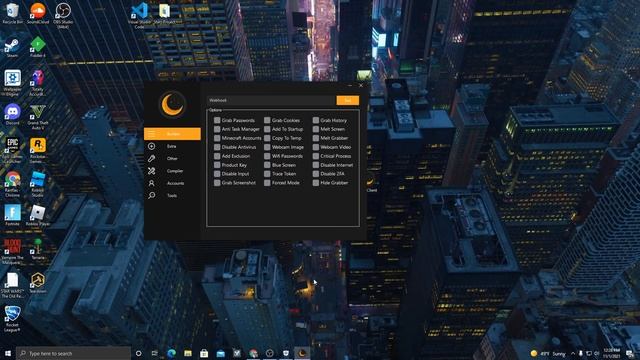
Task: Toggle the Add To Startup checkbox
Action: (x=267, y=129)
